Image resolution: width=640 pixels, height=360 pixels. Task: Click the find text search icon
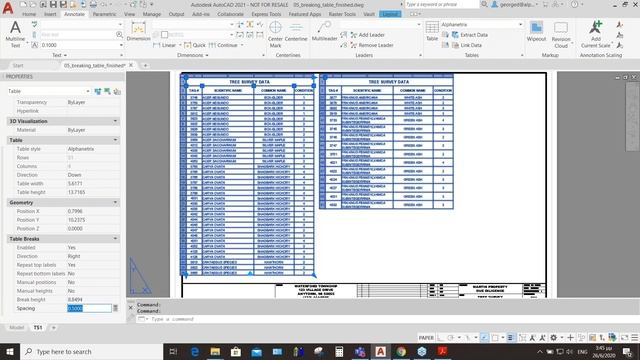pos(119,35)
